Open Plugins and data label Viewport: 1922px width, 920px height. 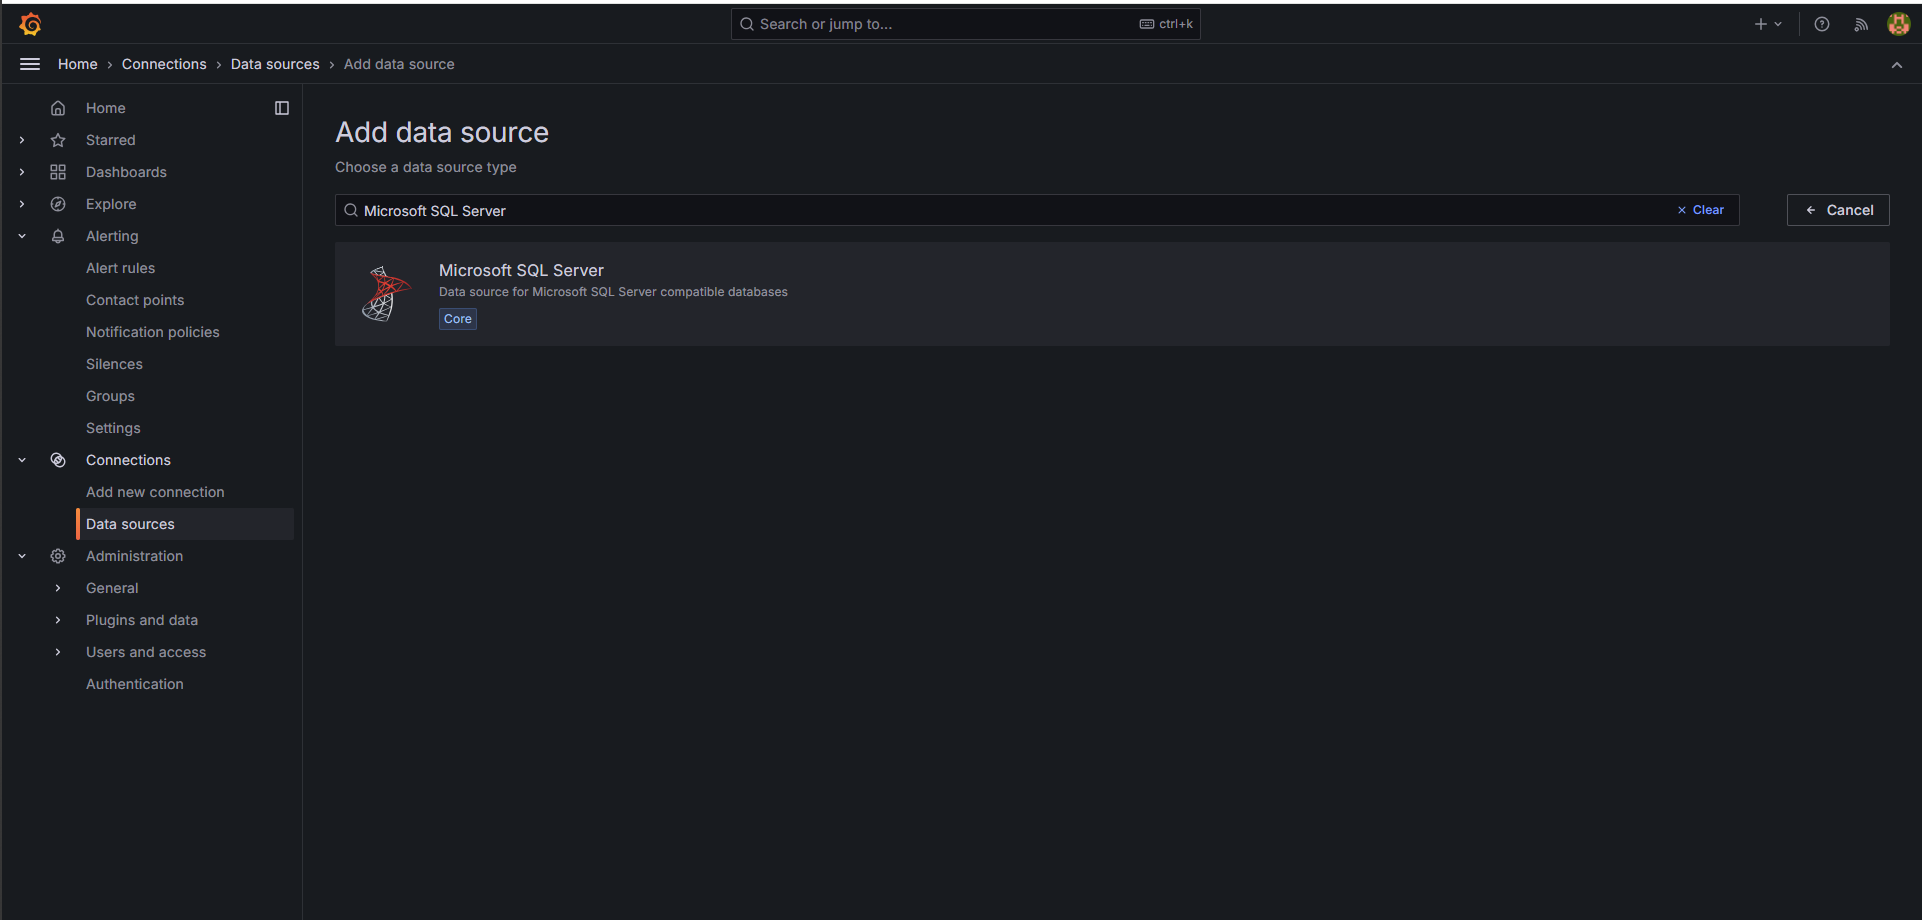coord(142,620)
